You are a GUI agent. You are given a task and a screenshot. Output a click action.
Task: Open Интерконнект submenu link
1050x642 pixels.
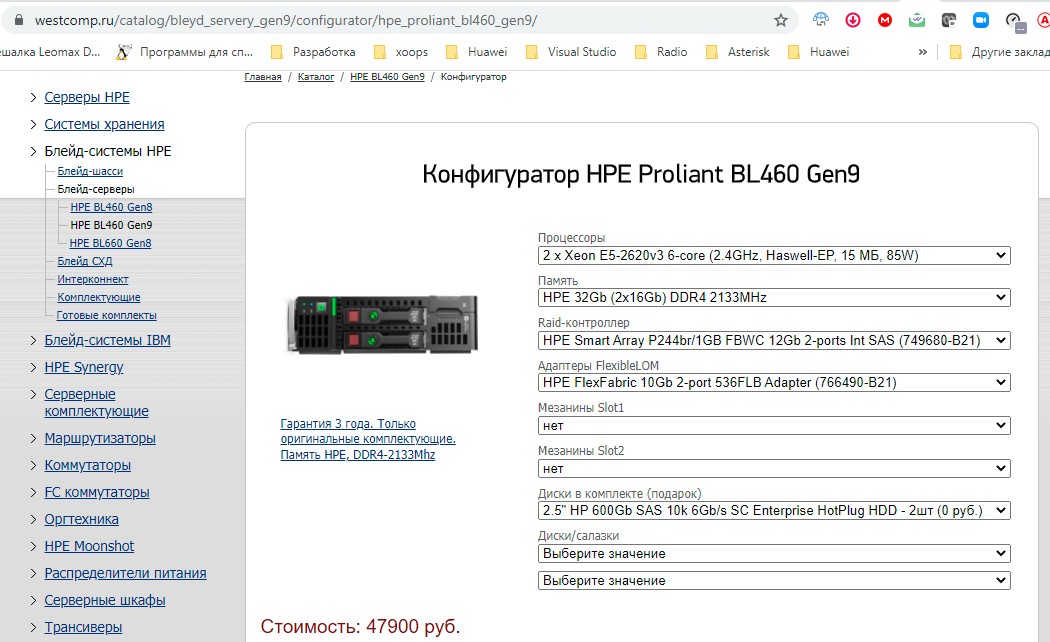92,280
